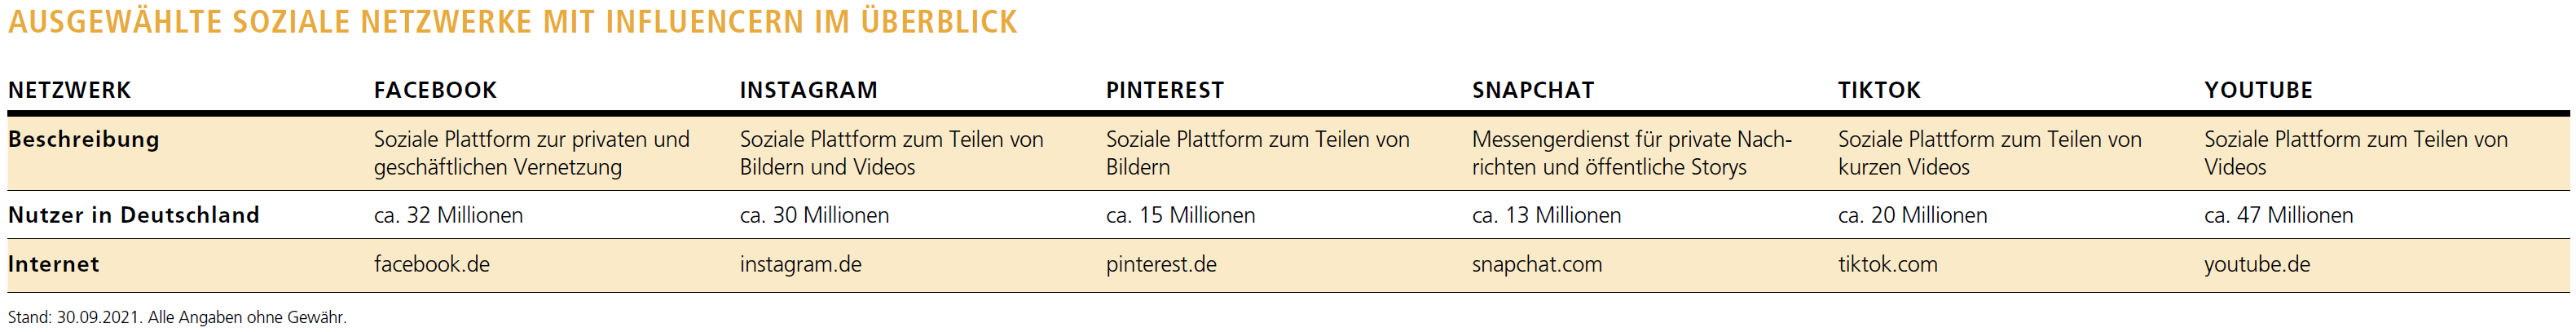Screen dimensions: 2576x332
Task: Open the tiktok.com link
Action: (x=1887, y=265)
